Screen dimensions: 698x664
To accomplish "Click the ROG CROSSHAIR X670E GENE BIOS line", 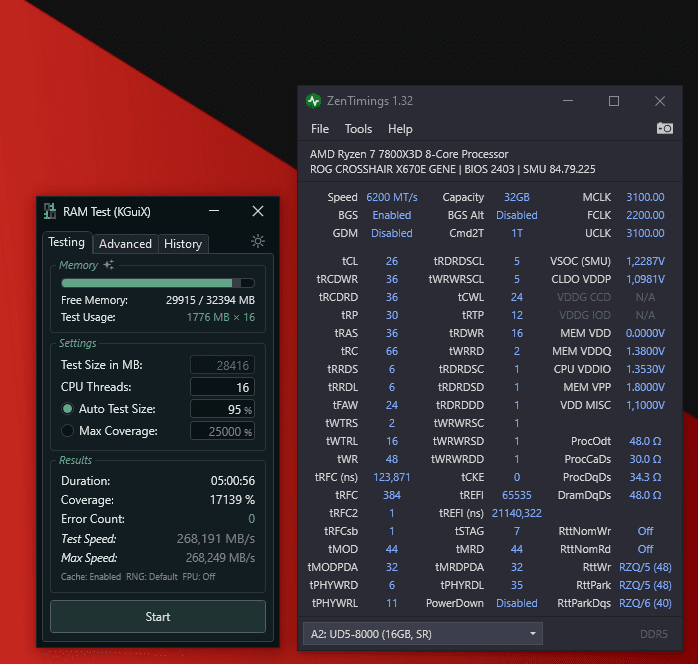I will click(x=453, y=169).
